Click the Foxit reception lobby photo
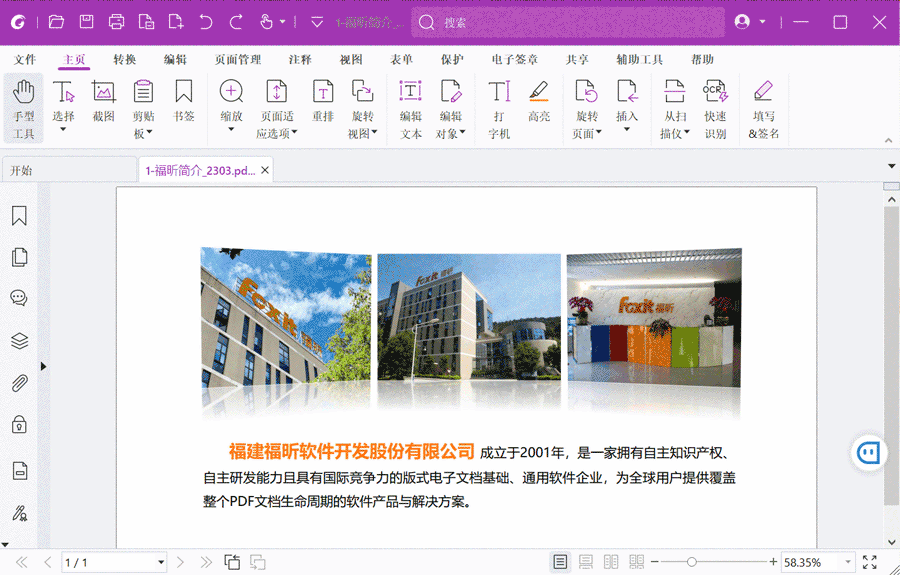This screenshot has width=900, height=575. [x=654, y=319]
